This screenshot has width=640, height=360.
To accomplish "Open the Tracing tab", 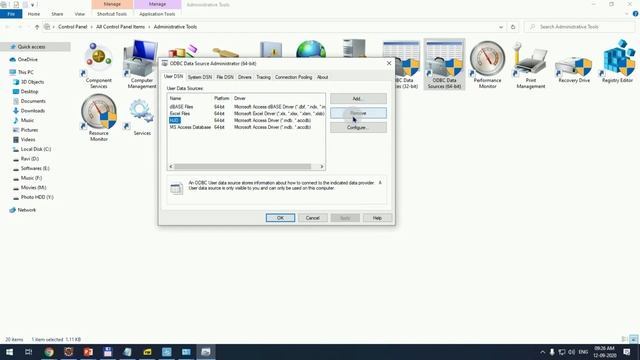I will tap(263, 77).
